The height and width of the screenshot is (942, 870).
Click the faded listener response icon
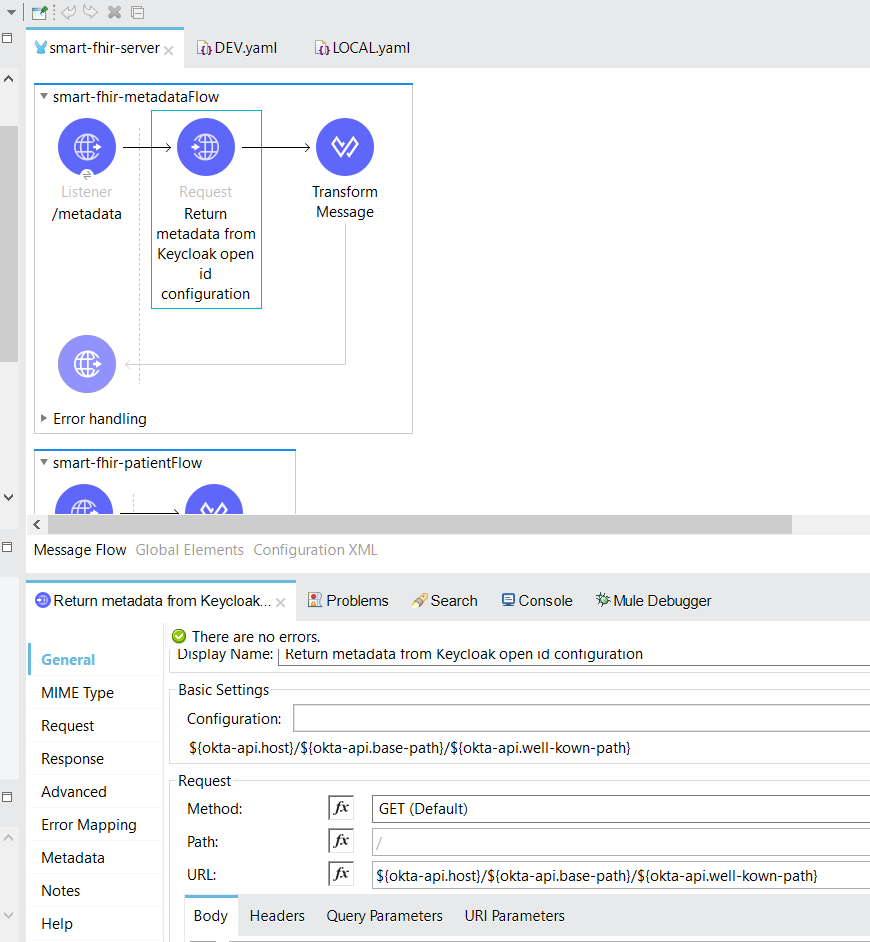tap(87, 364)
